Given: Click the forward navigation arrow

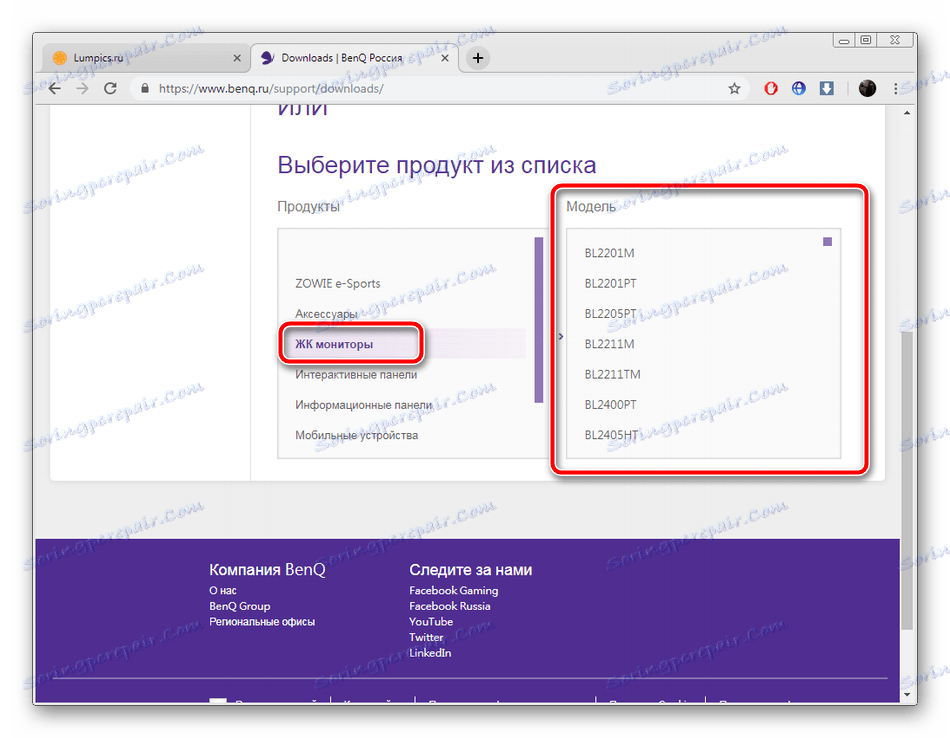Looking at the screenshot, I should tap(83, 88).
